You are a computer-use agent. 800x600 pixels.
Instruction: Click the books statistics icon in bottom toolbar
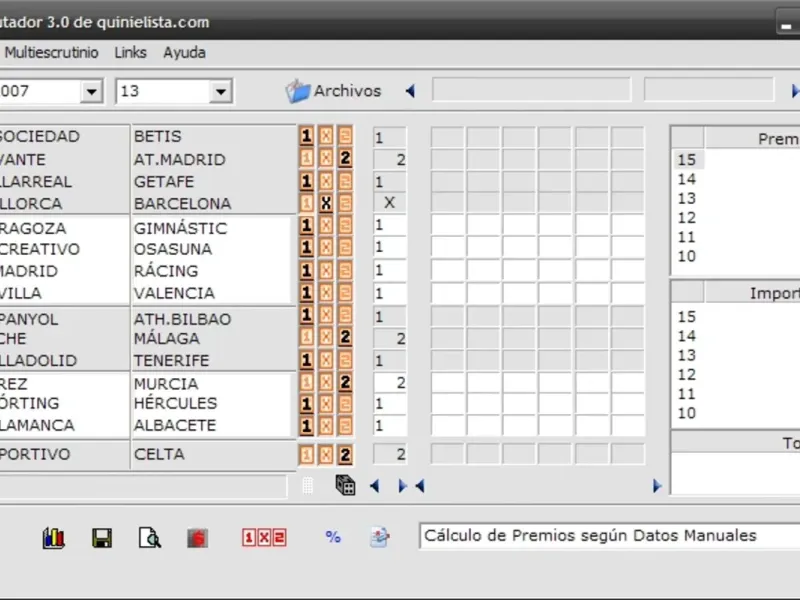(54, 538)
